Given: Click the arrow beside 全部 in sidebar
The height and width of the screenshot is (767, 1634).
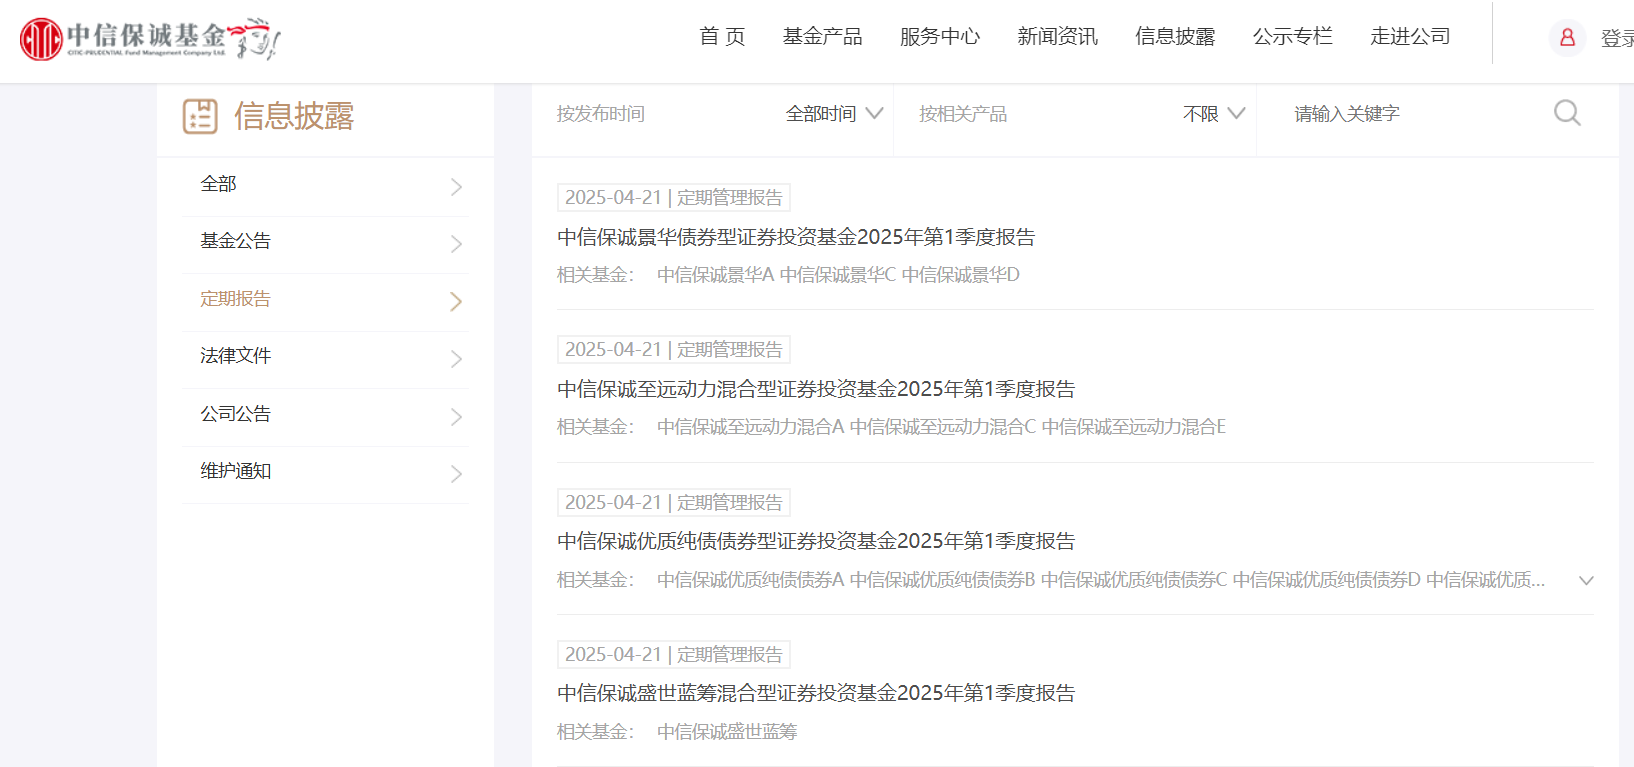Looking at the screenshot, I should pos(456,187).
